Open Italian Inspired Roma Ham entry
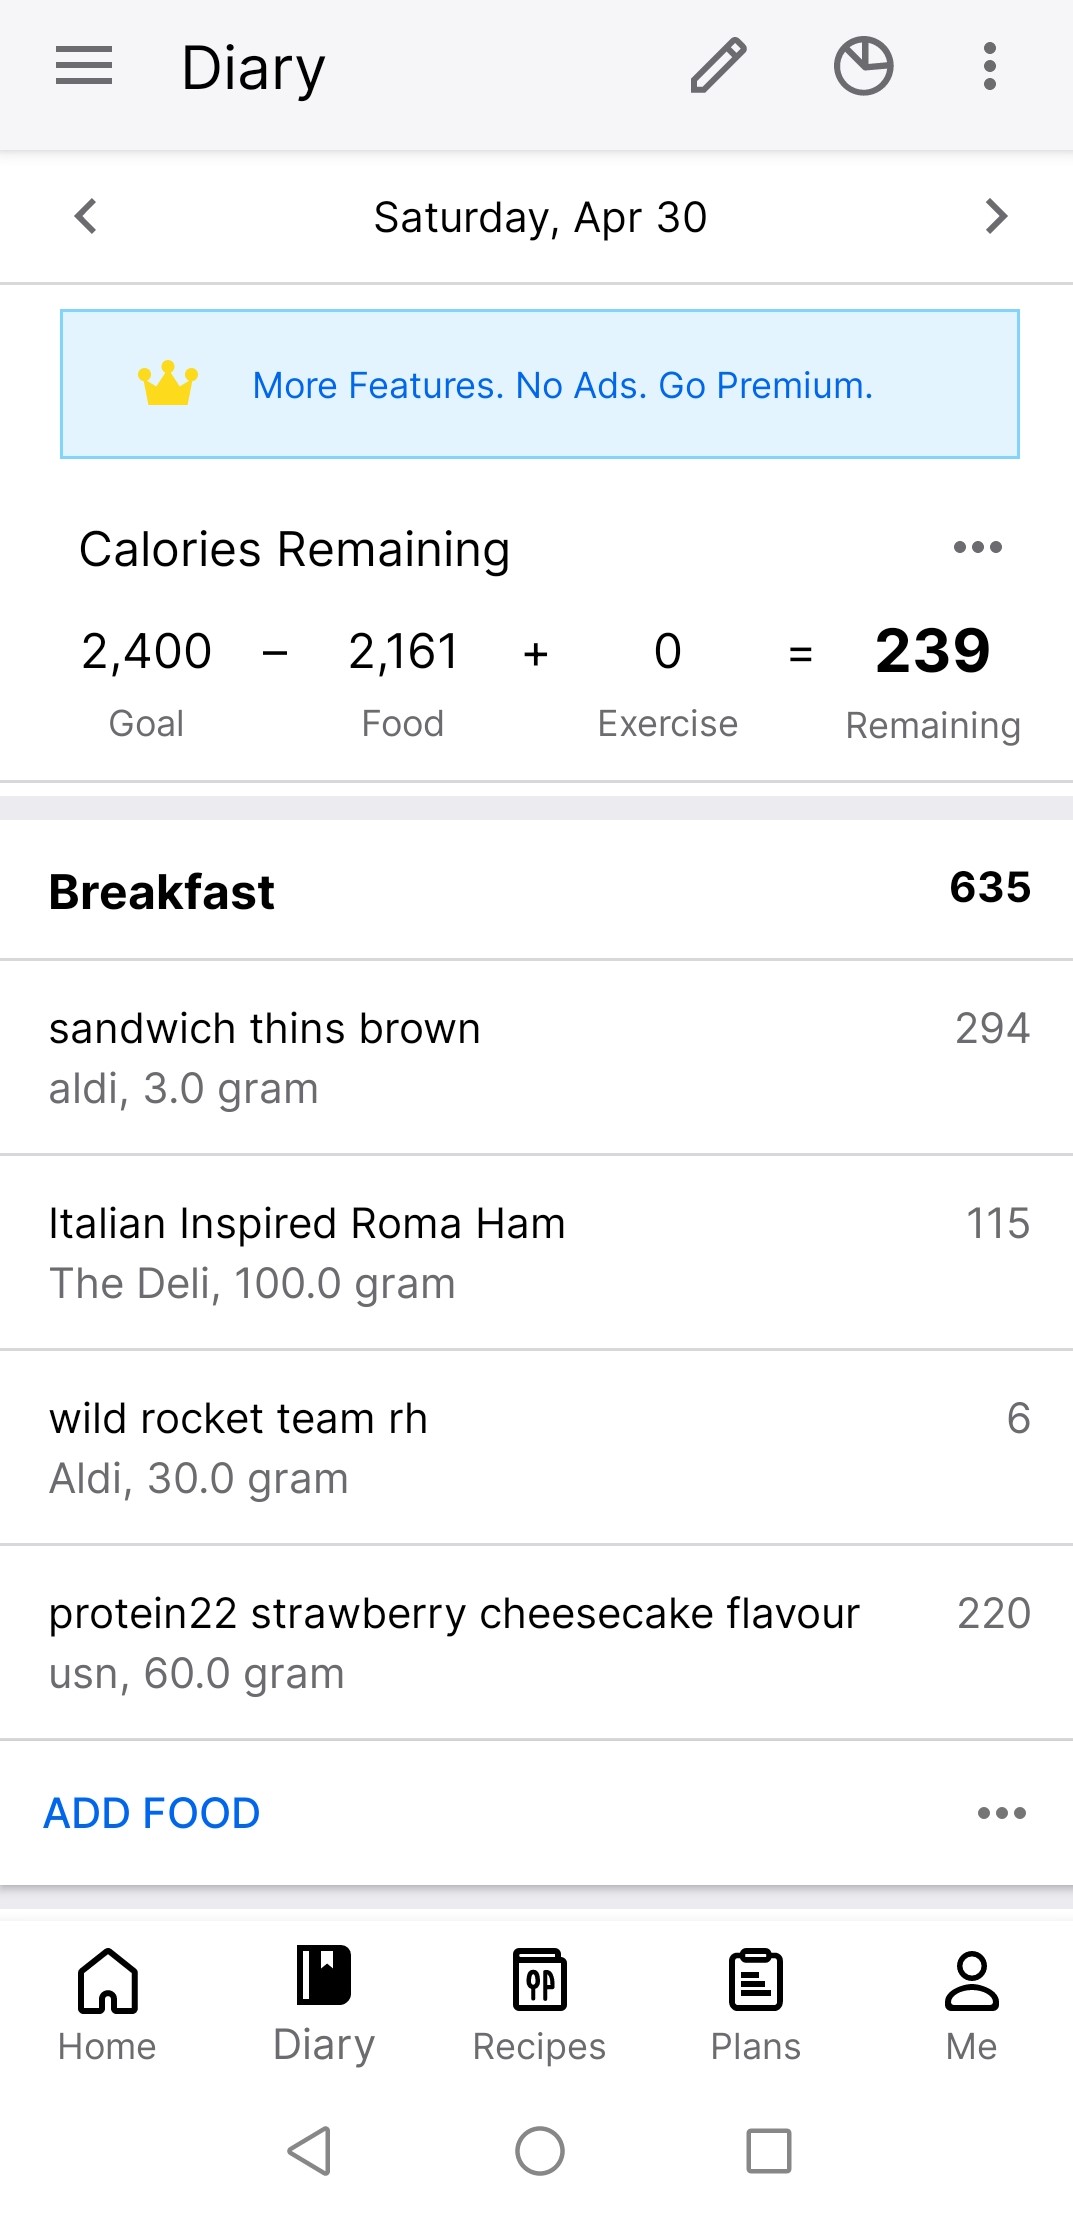This screenshot has width=1073, height=2213. pyautogui.click(x=536, y=1252)
